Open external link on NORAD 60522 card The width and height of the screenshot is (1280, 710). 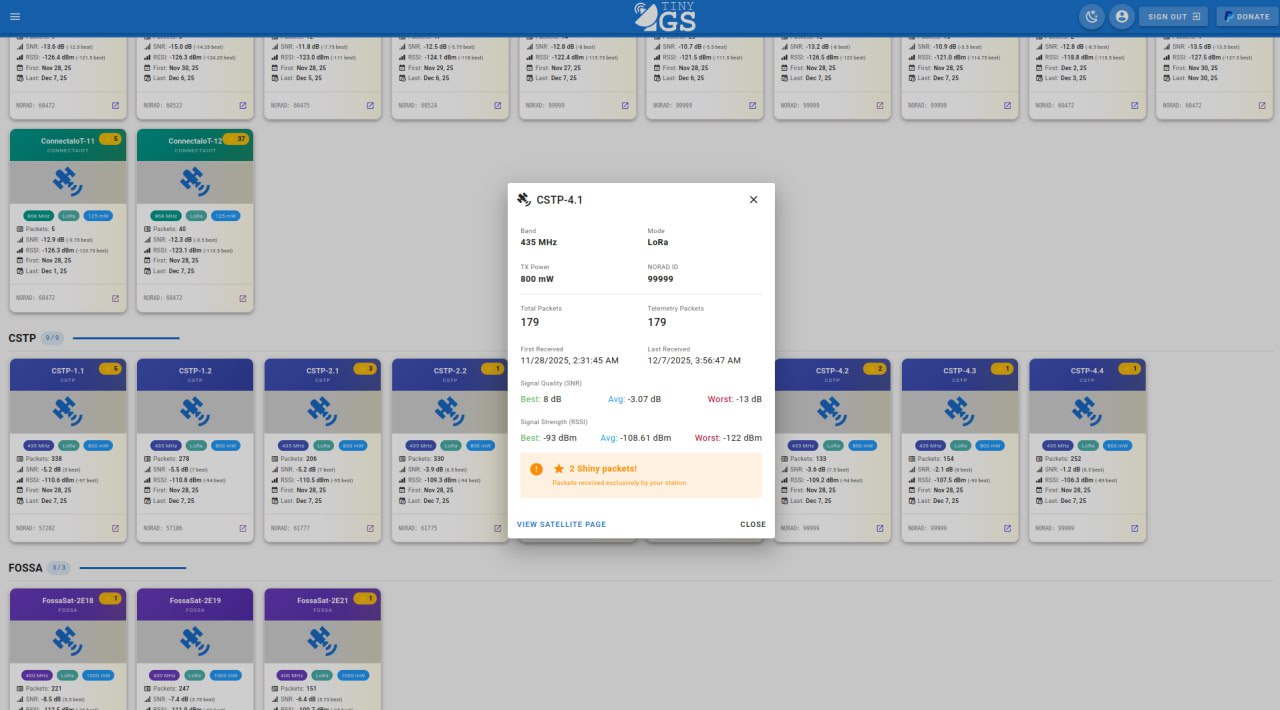click(242, 105)
